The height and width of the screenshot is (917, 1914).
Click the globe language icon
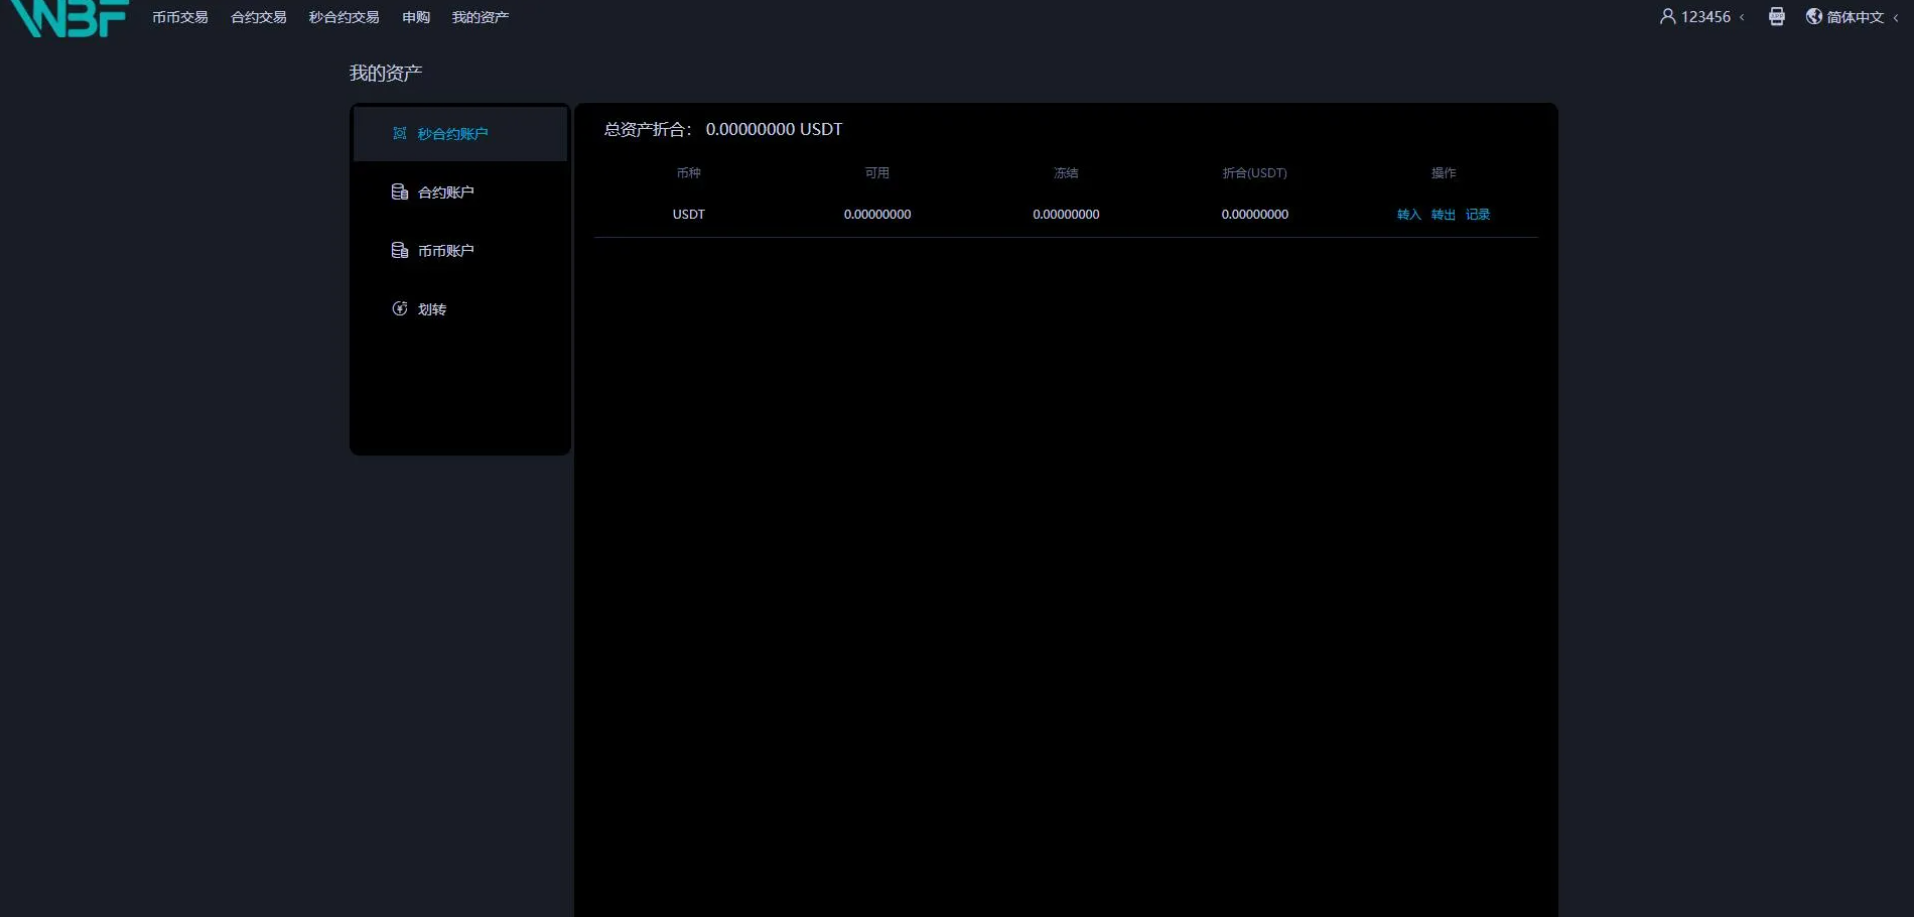pos(1813,16)
